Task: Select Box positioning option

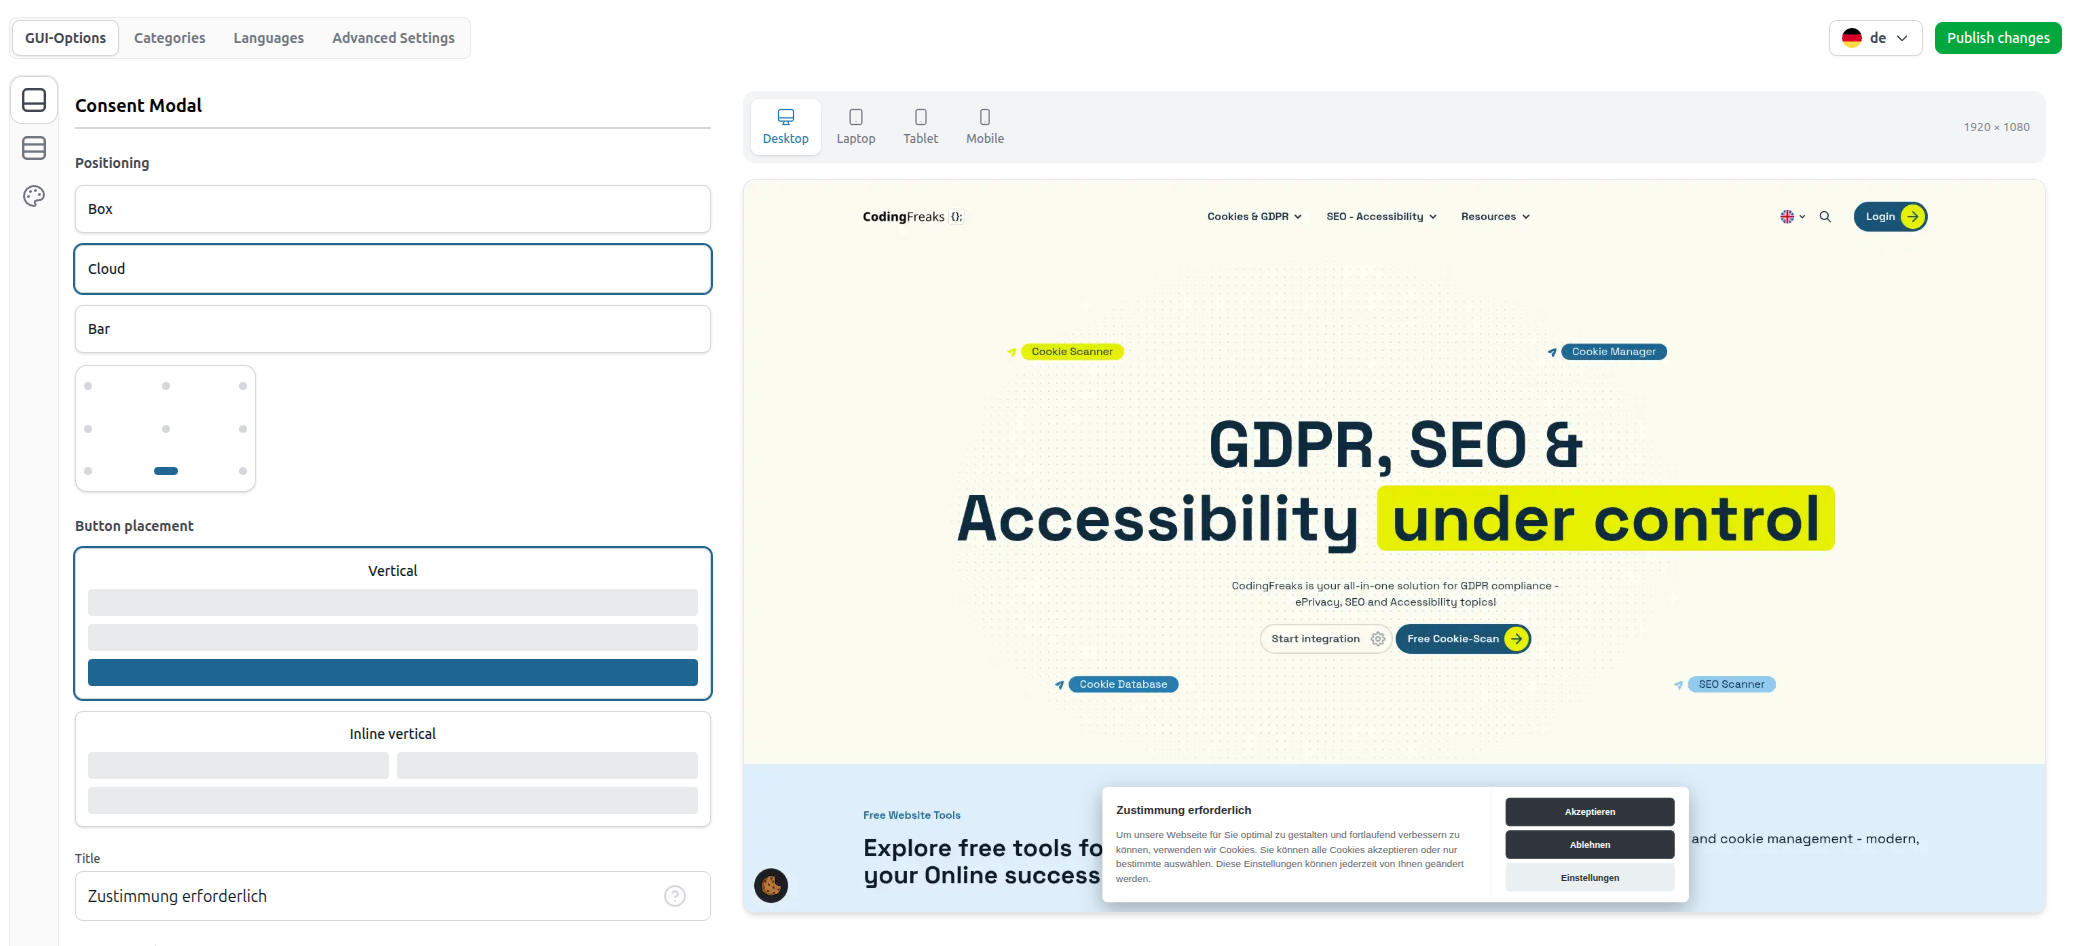Action: pos(392,209)
